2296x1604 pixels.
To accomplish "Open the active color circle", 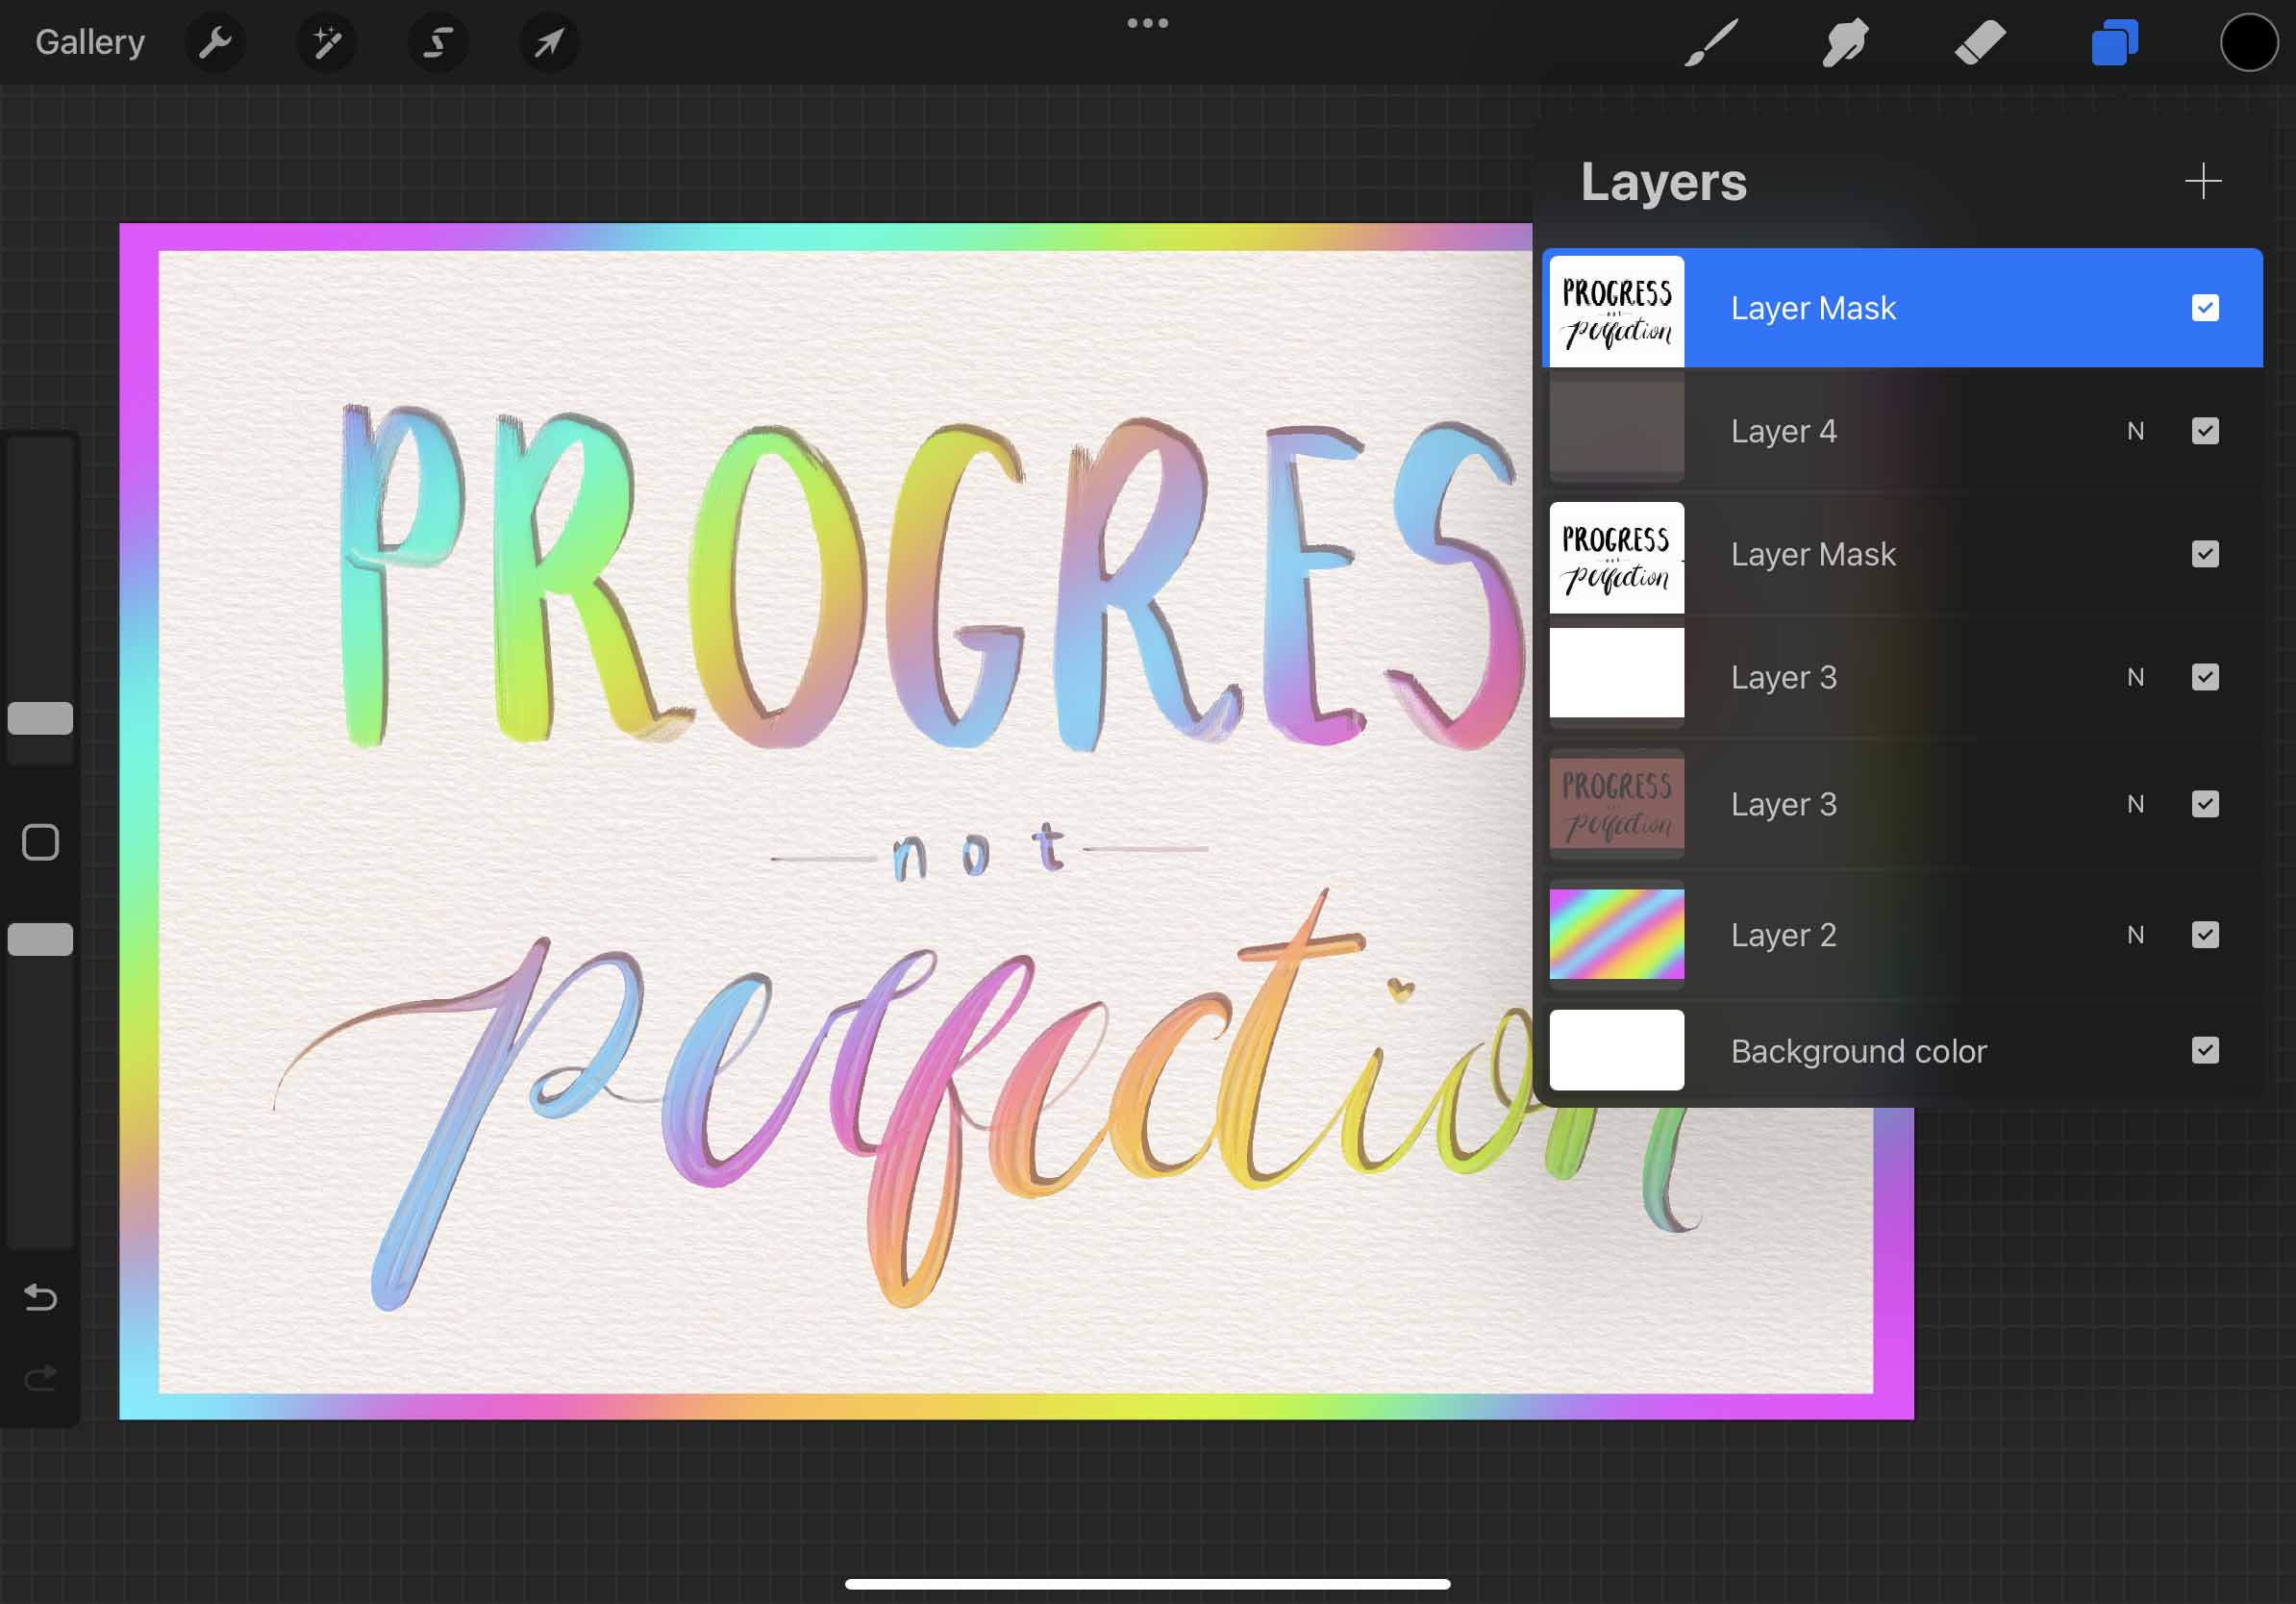I will tap(2248, 42).
